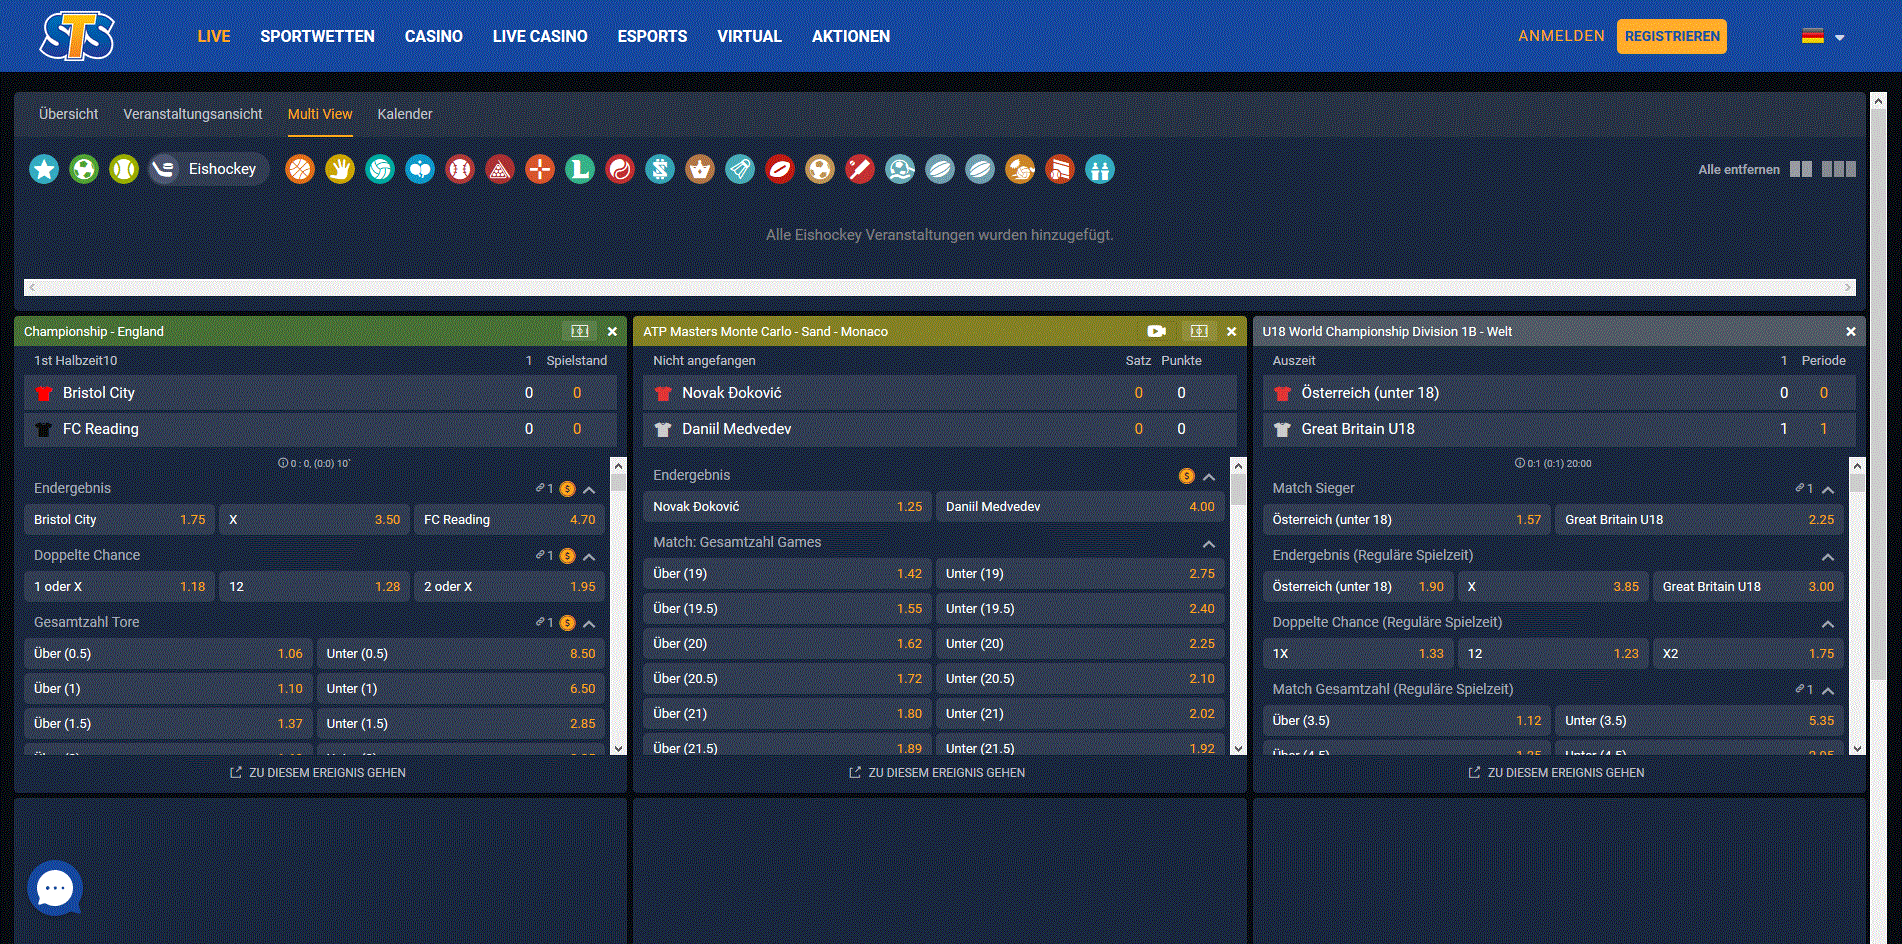The width and height of the screenshot is (1902, 944).
Task: Click the horizontal event carousel scrollbar
Action: [939, 287]
